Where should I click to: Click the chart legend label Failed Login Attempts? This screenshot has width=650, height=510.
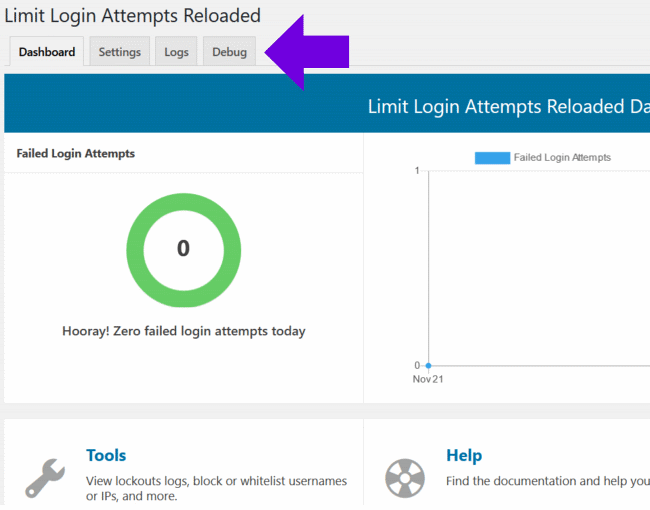tap(561, 157)
